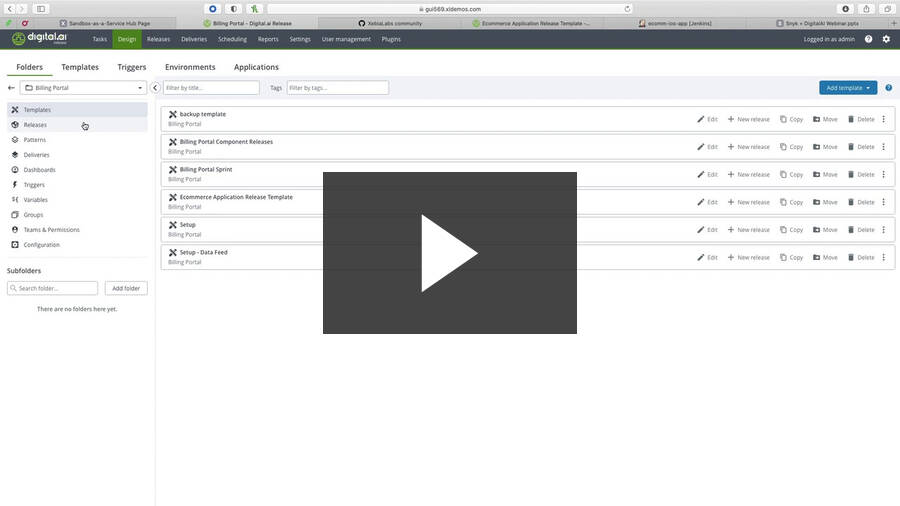This screenshot has height=506, width=900.
Task: Open the backup template title
Action: (x=203, y=114)
